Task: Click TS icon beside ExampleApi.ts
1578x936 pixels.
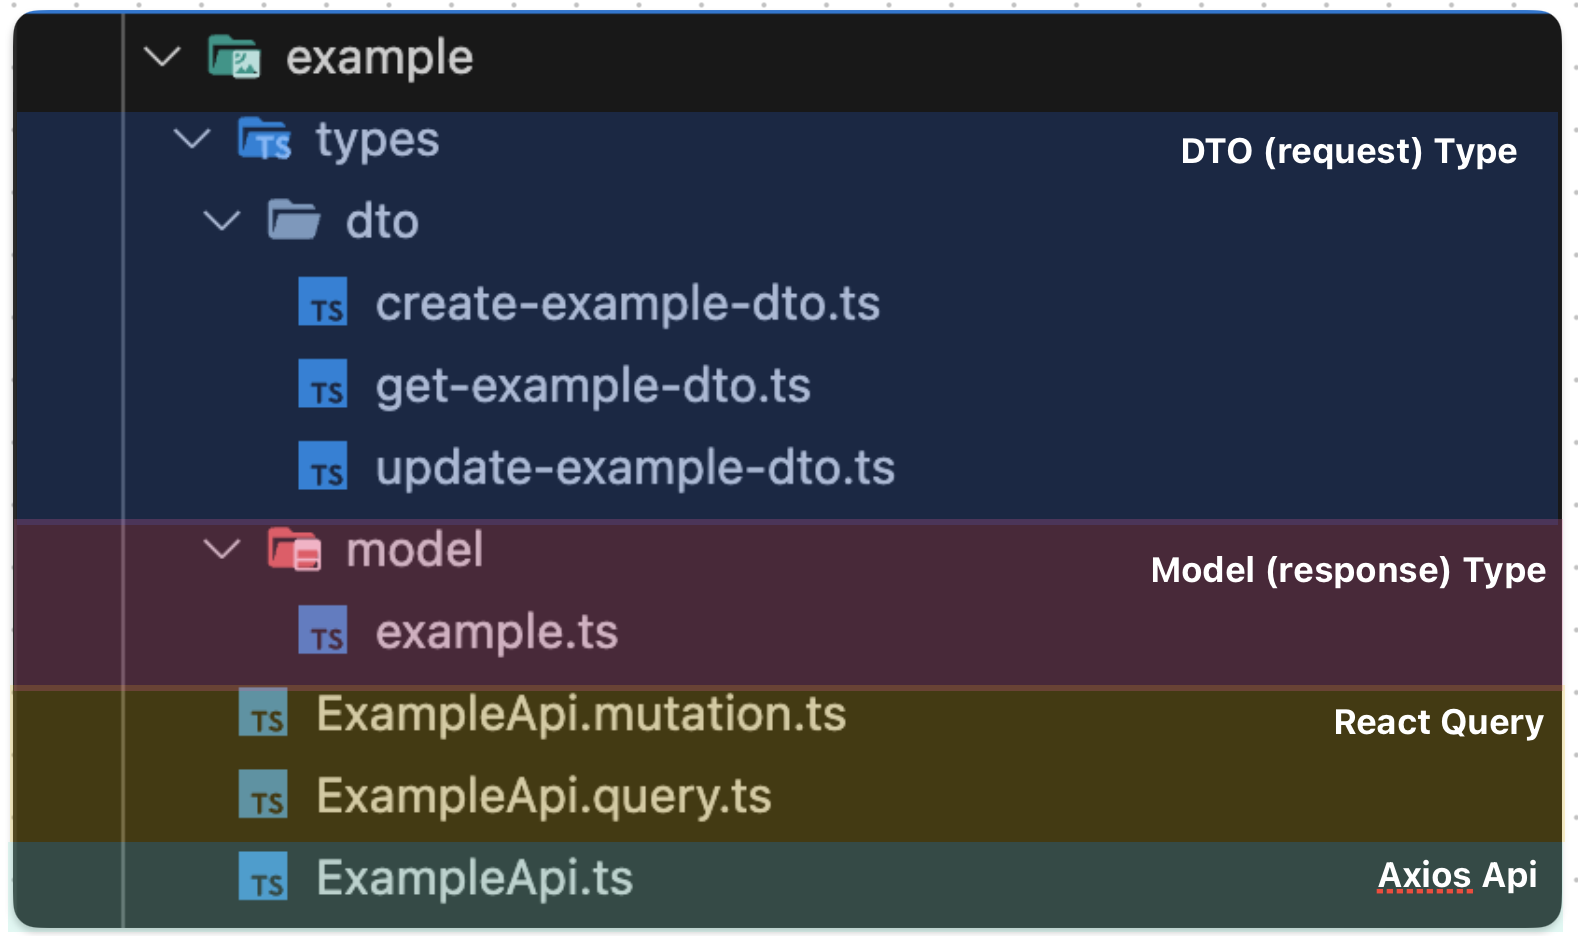Action: pyautogui.click(x=264, y=877)
